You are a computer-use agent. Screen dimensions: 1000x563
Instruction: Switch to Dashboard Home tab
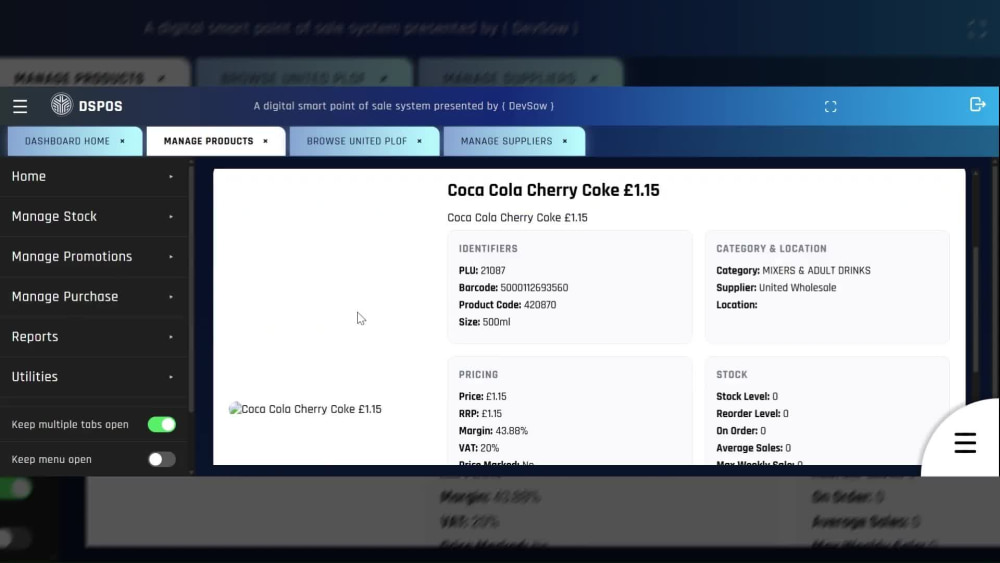click(67, 141)
